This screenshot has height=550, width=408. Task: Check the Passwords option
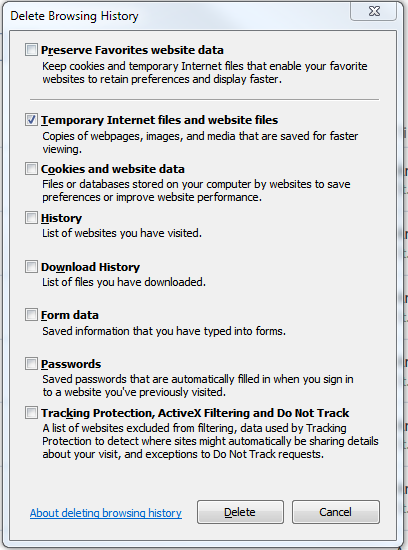pyautogui.click(x=31, y=364)
